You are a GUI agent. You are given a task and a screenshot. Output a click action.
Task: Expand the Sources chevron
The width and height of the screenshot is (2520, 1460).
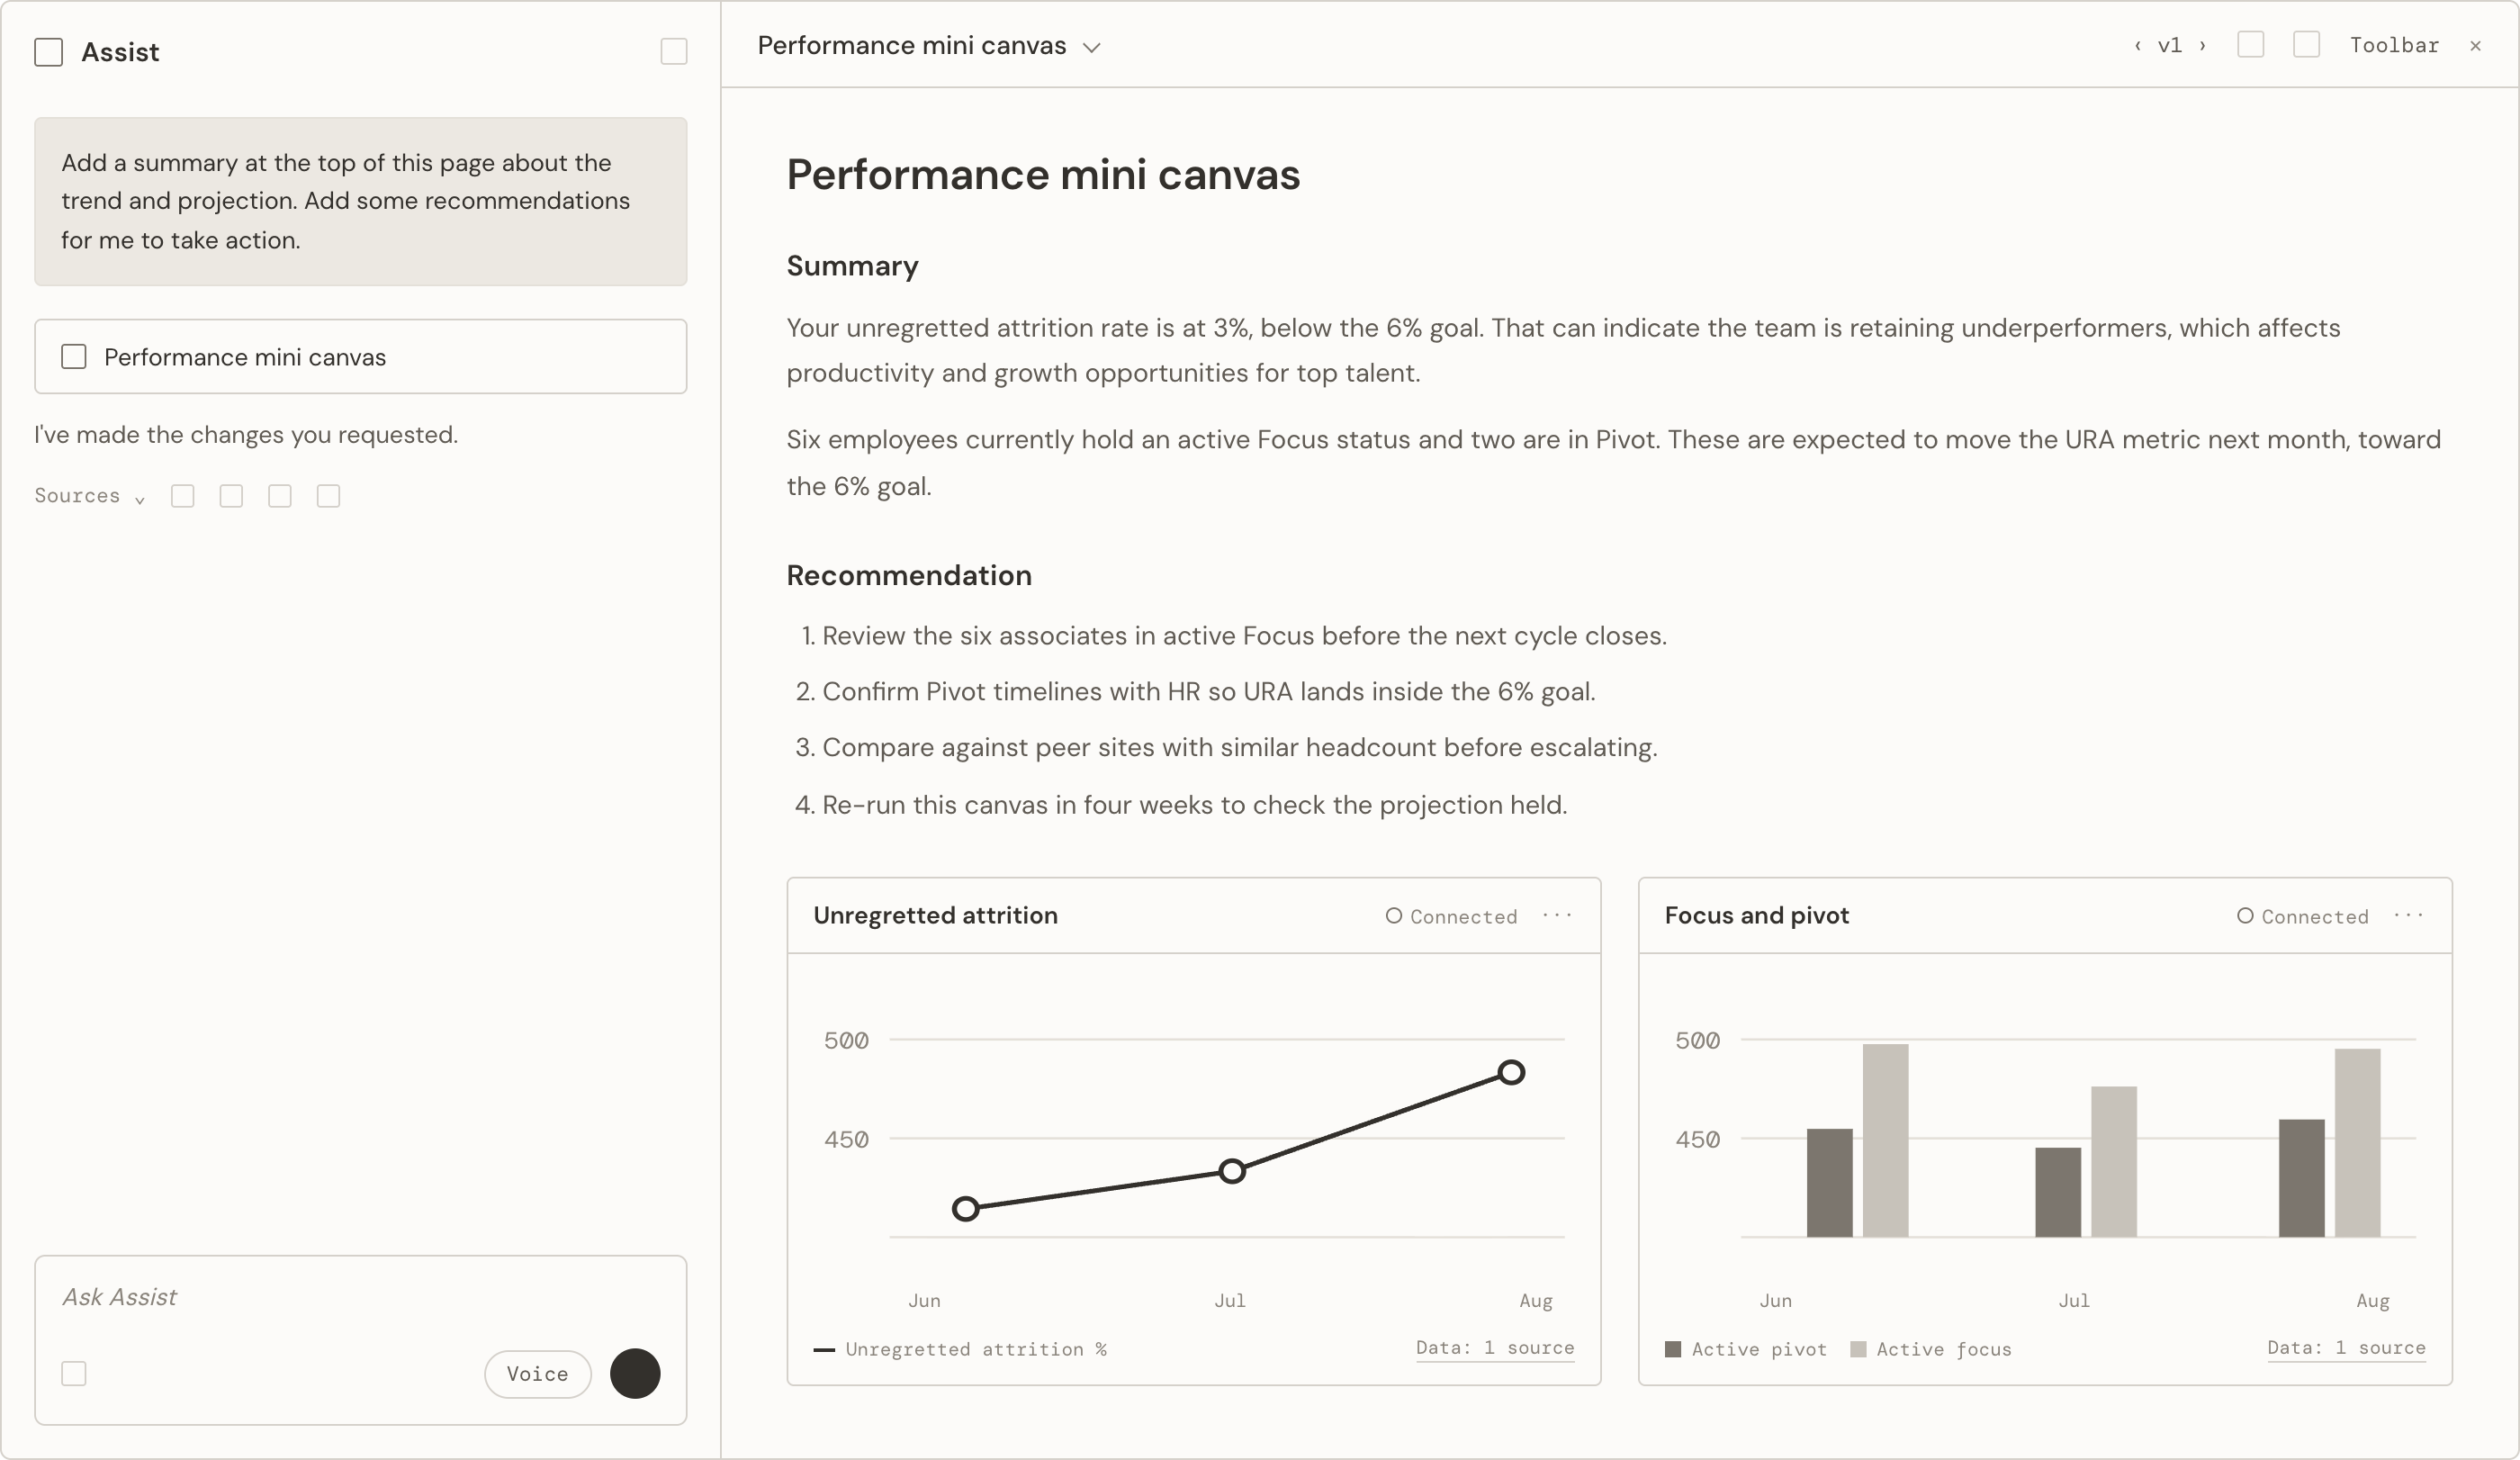coord(140,499)
